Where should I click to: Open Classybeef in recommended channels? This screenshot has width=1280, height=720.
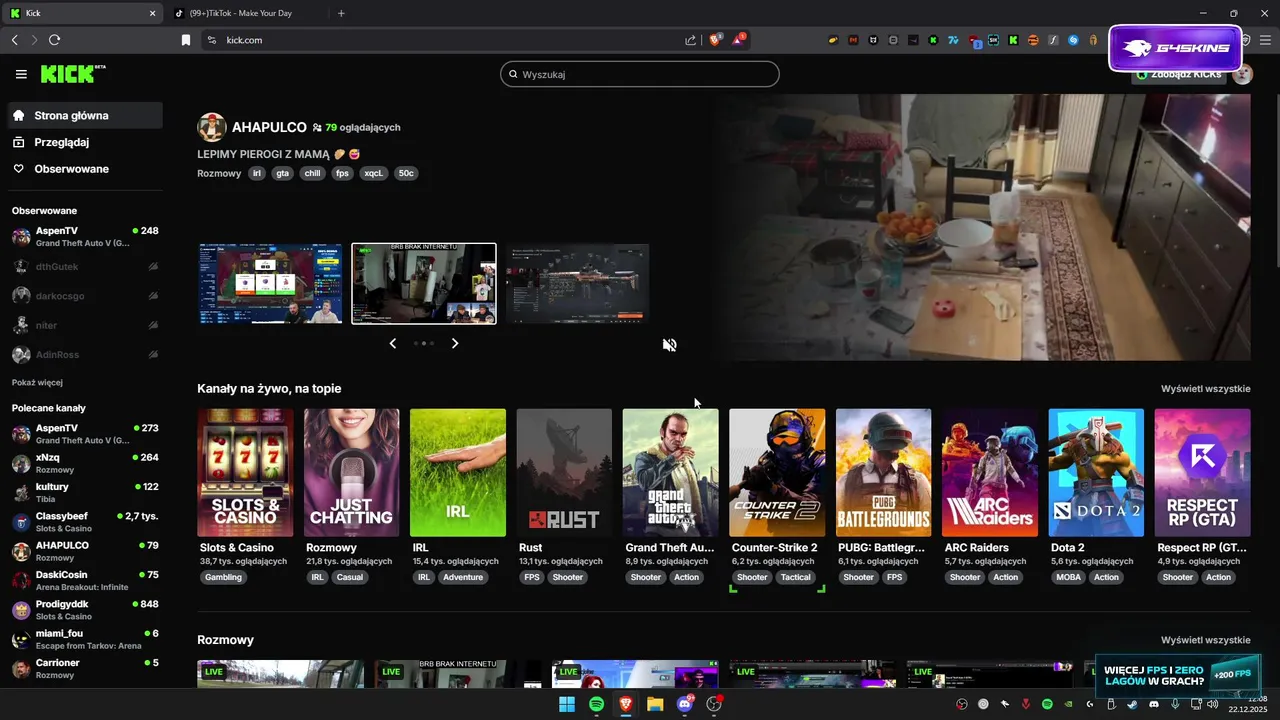(x=85, y=521)
